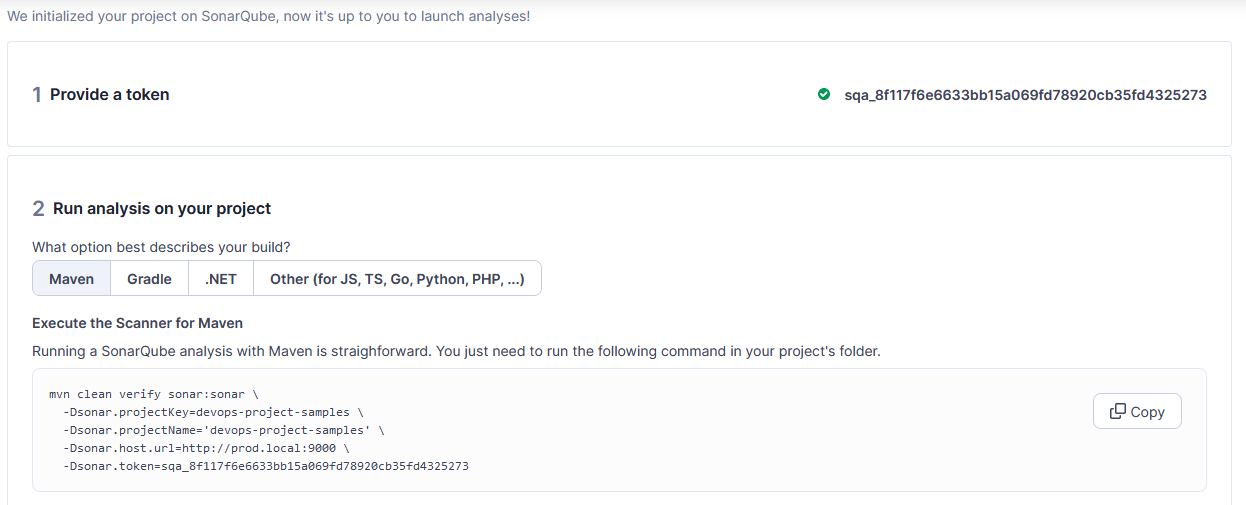
Task: Switch to the Gradle build option
Action: (150, 279)
